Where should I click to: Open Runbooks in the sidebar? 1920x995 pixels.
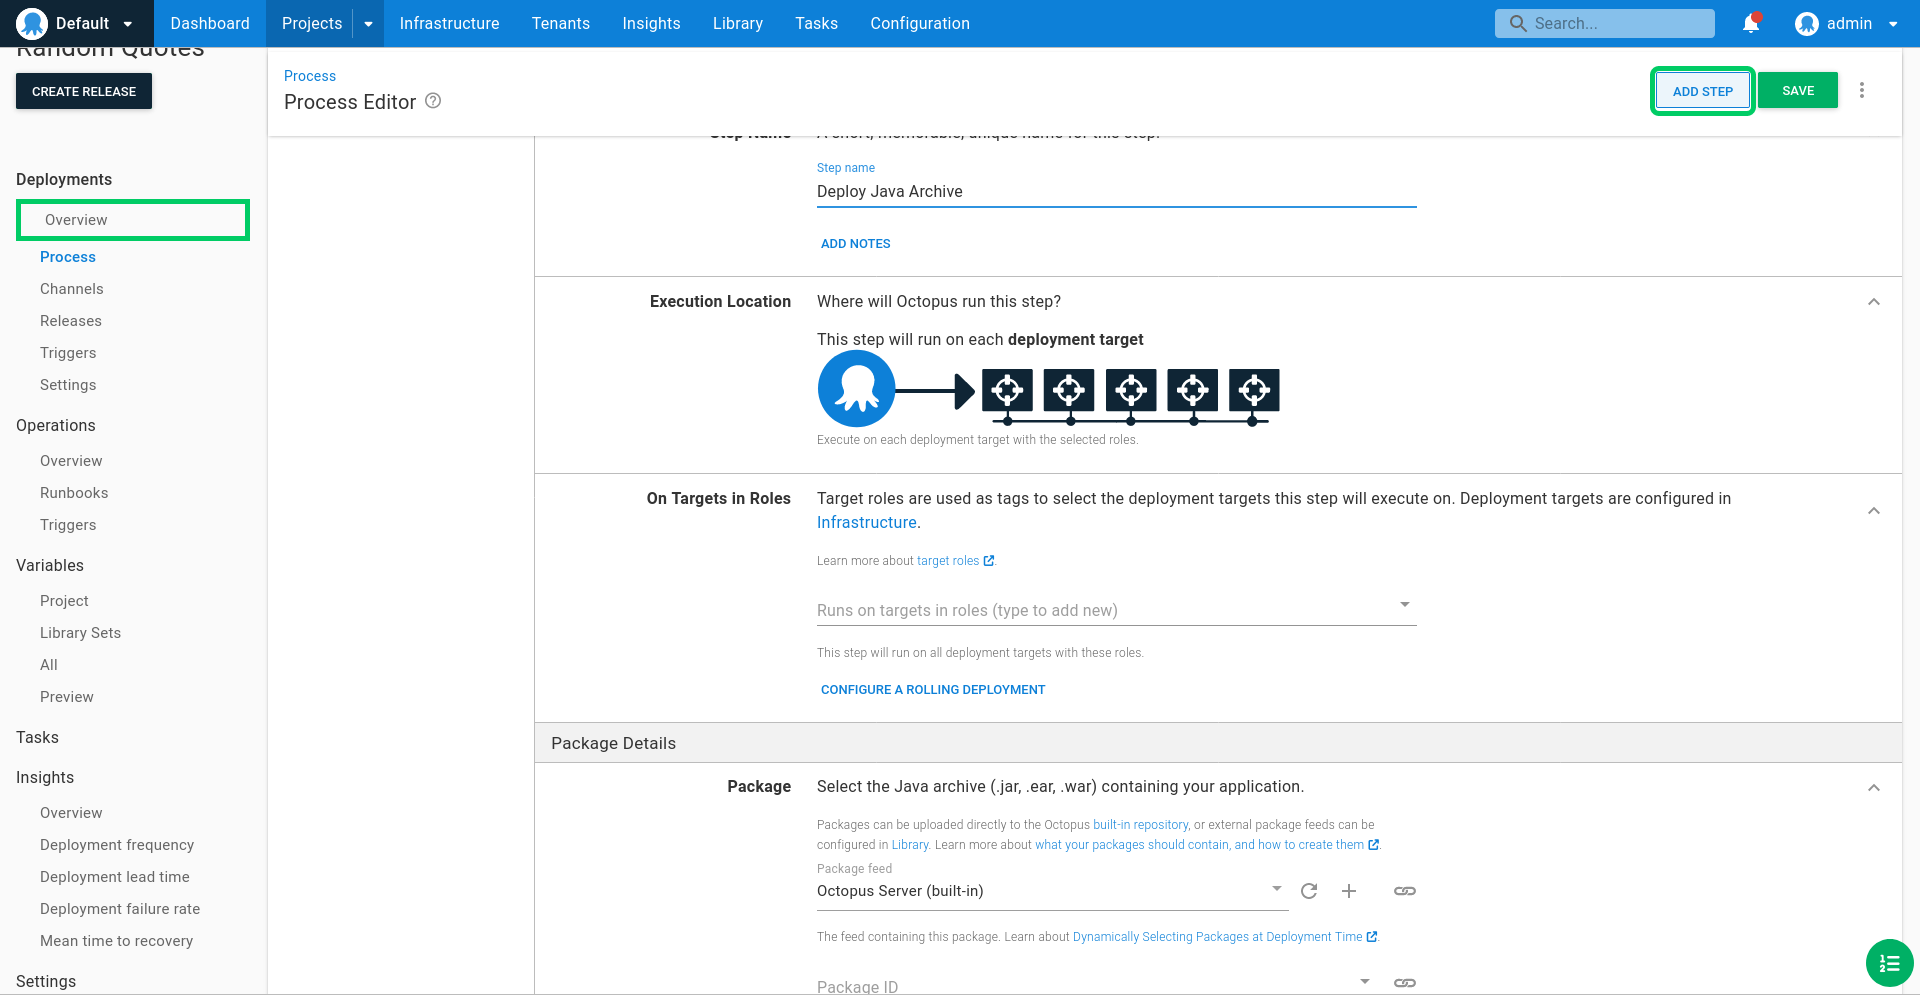pos(74,493)
